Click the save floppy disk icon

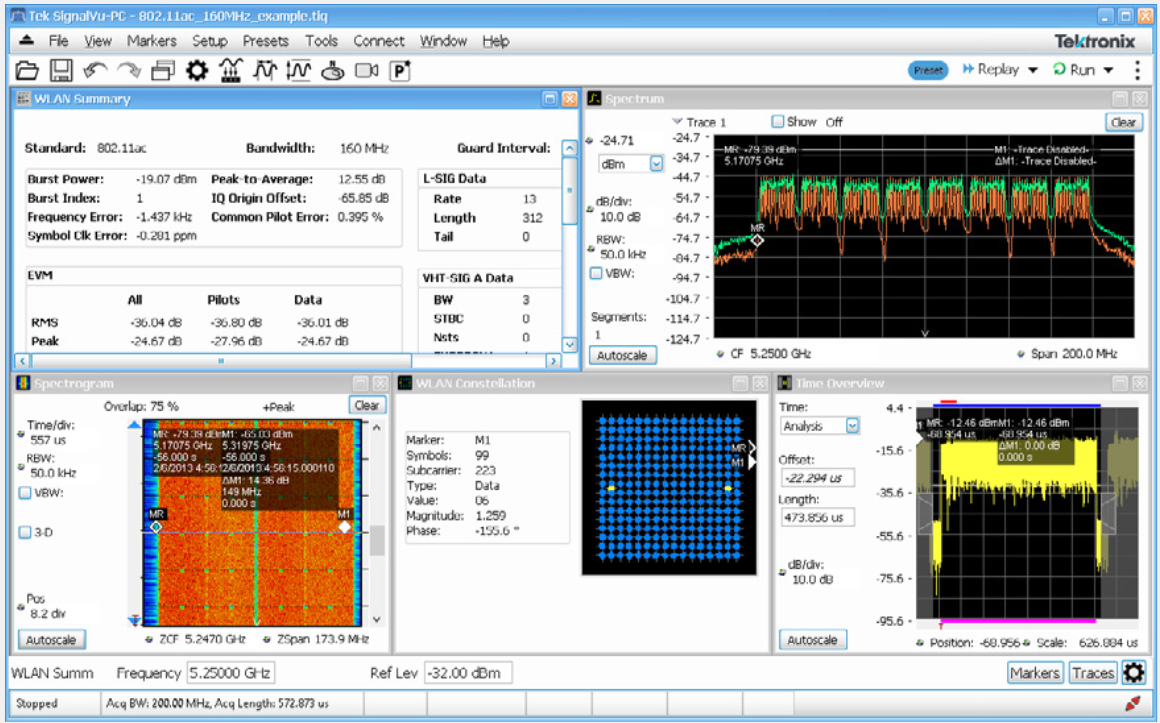coord(61,70)
